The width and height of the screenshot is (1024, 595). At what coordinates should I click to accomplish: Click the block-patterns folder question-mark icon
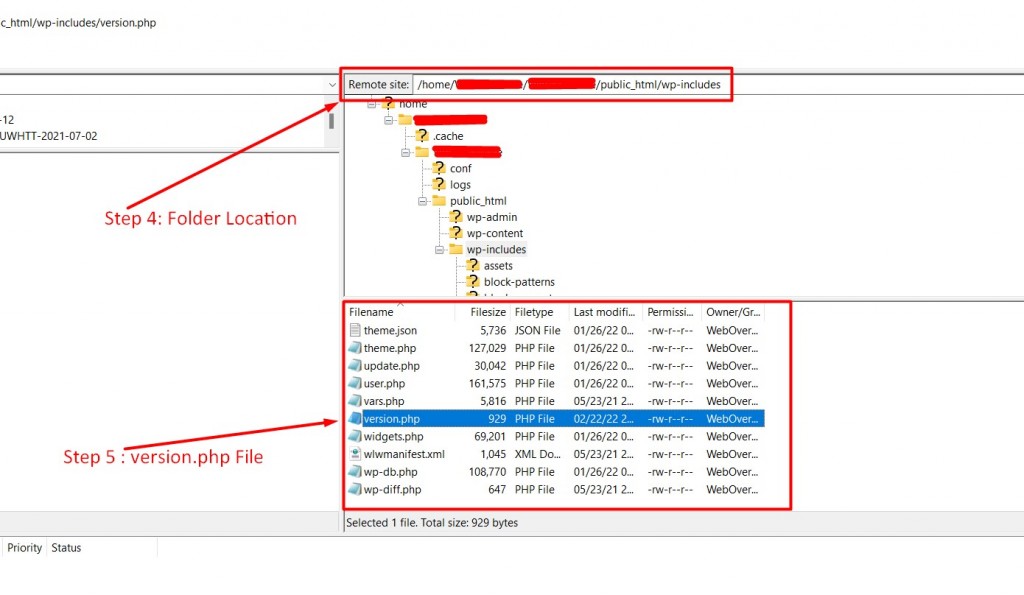tap(473, 281)
